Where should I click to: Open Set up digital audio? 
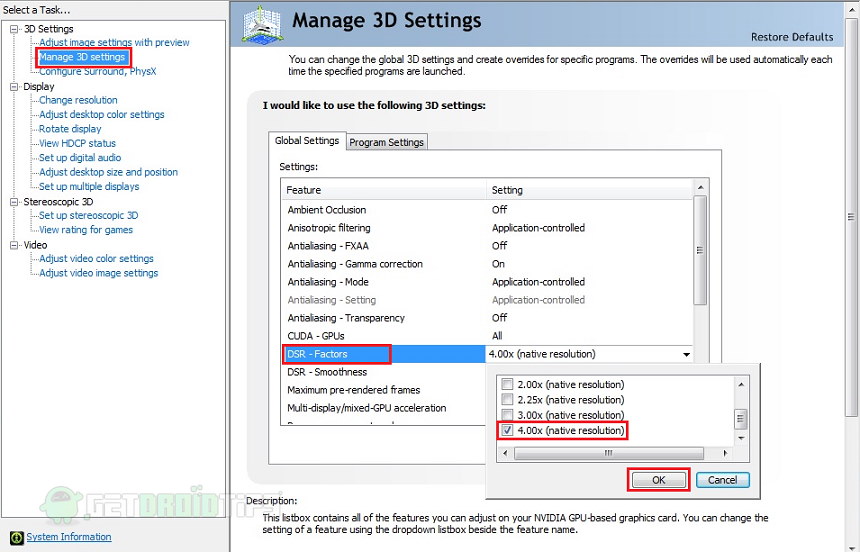80,157
